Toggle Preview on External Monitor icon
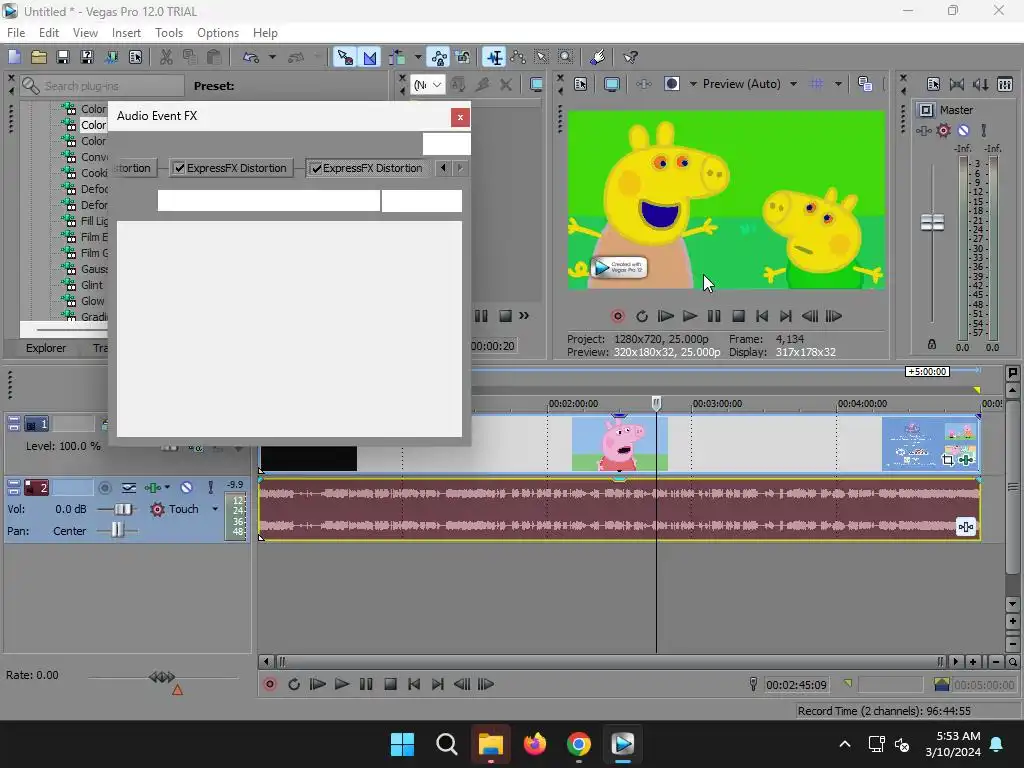1024x768 pixels. [x=612, y=84]
